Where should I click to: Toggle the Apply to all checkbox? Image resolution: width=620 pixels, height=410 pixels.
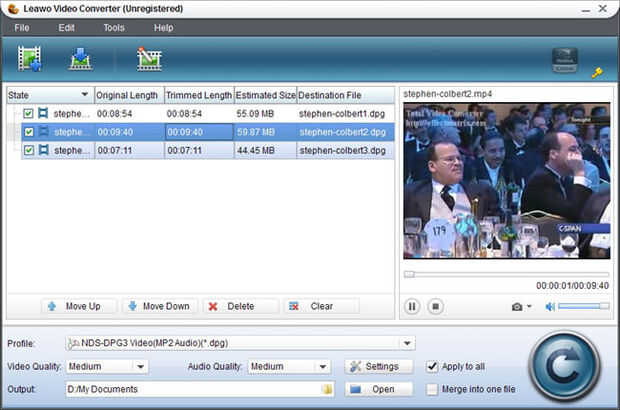click(432, 367)
